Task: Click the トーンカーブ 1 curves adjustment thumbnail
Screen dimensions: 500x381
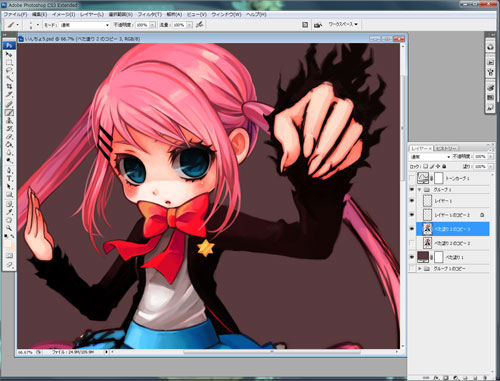Action: pyautogui.click(x=423, y=178)
